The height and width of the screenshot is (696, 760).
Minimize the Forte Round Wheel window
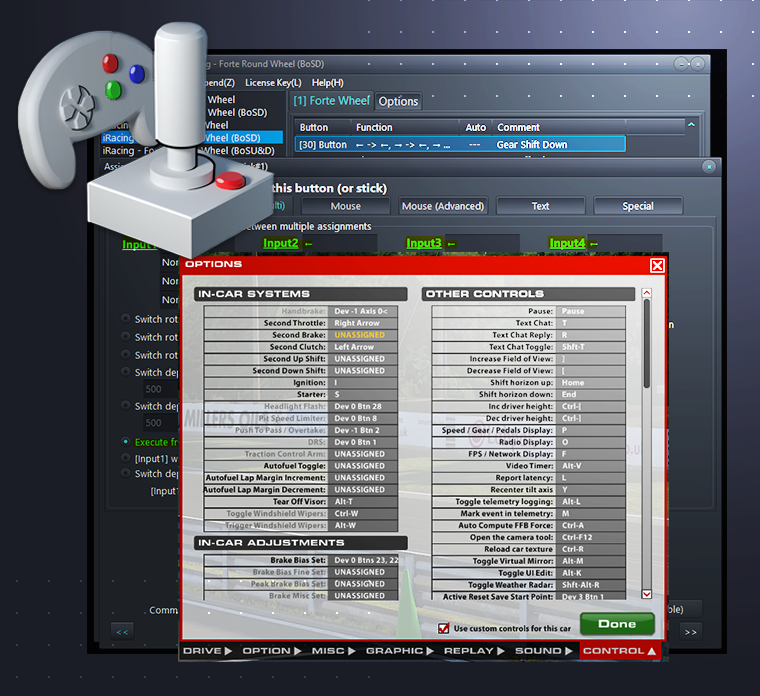click(x=681, y=64)
